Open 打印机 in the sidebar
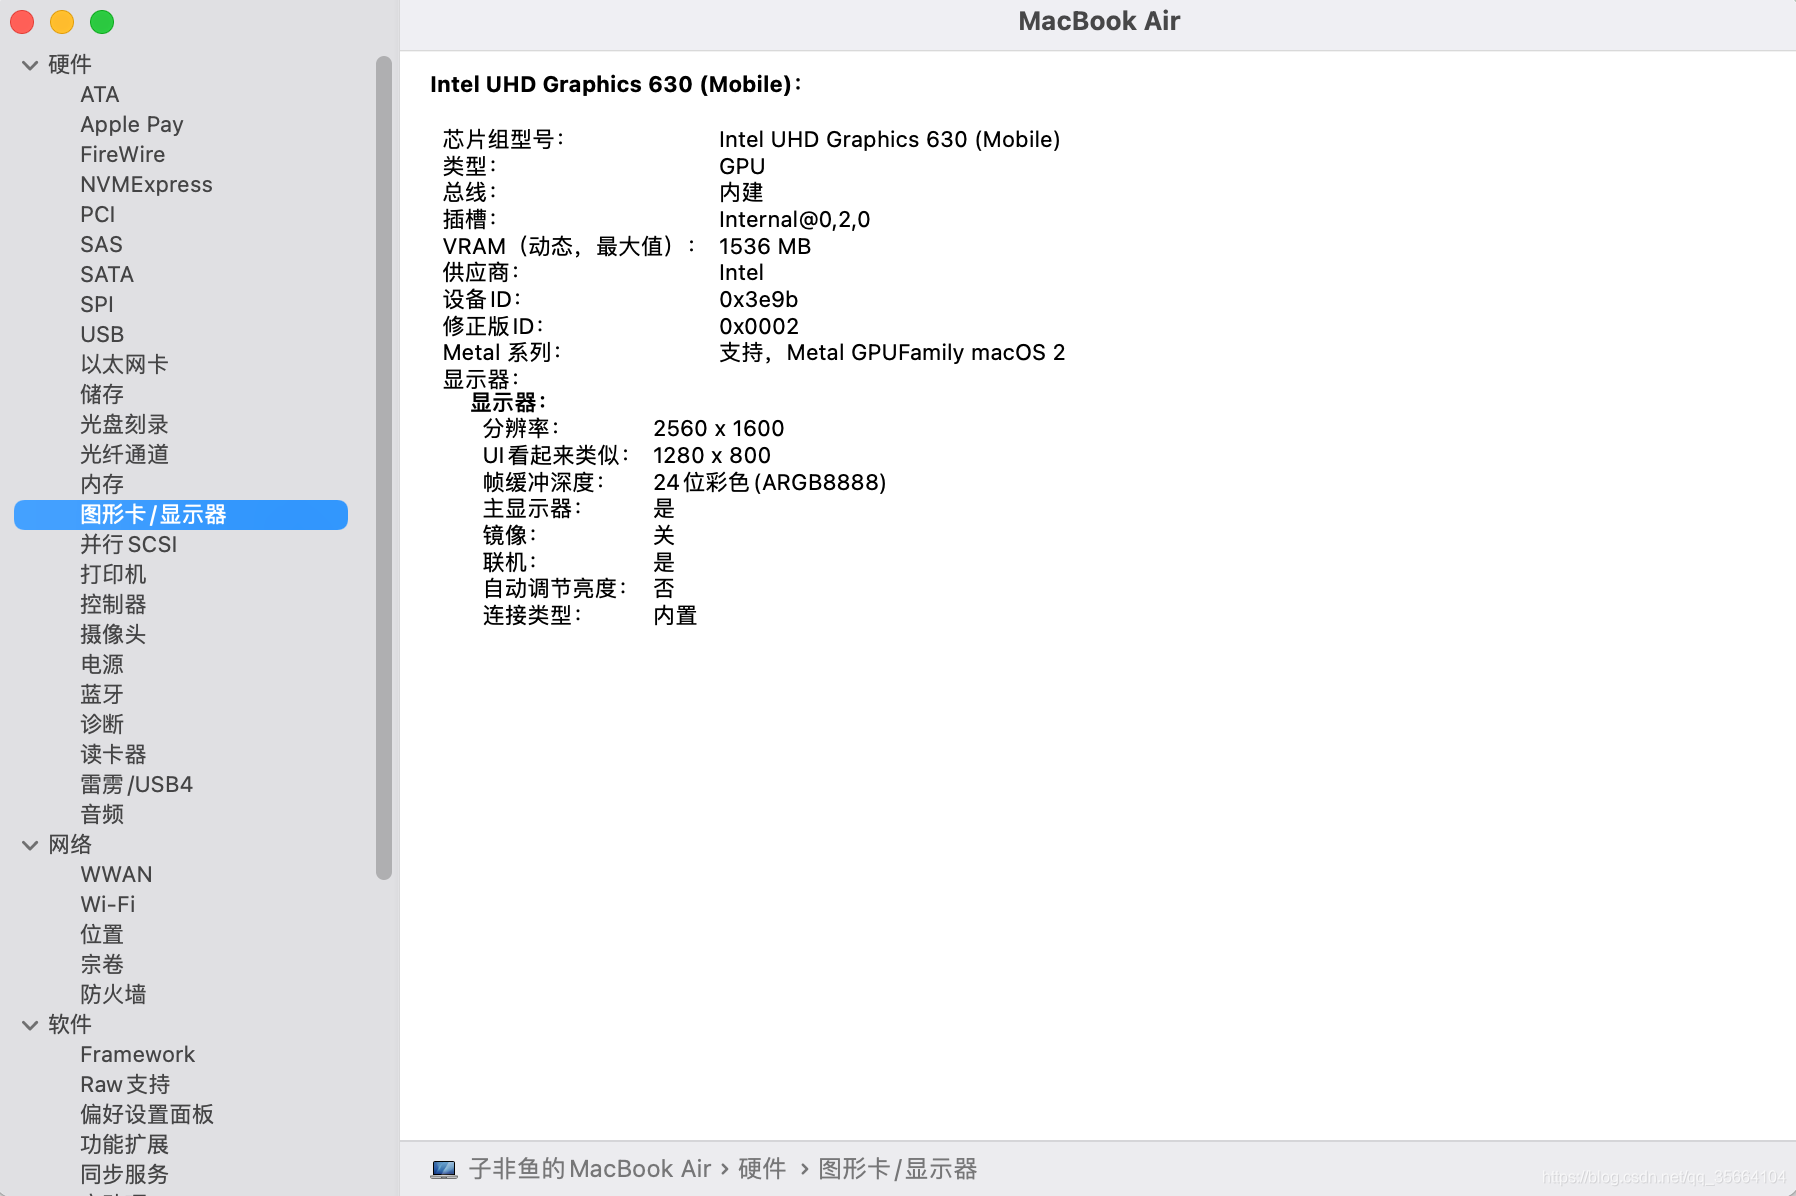Viewport: 1796px width, 1196px height. (x=113, y=575)
